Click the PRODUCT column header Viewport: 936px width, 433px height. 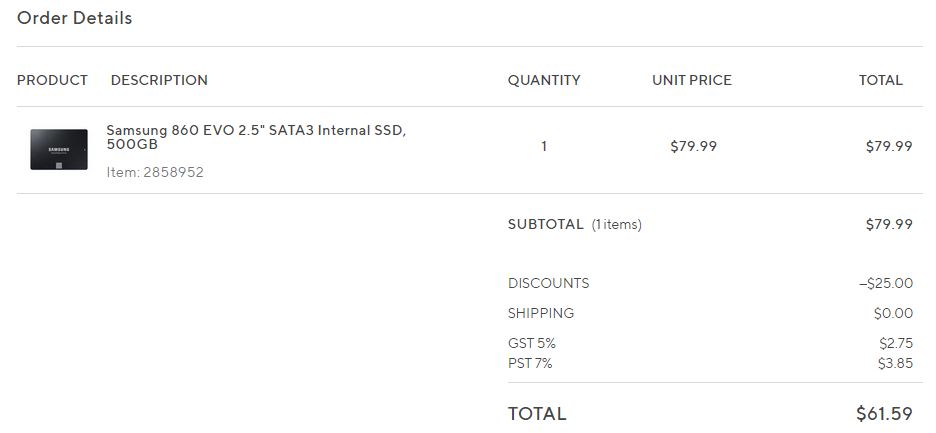coord(52,80)
